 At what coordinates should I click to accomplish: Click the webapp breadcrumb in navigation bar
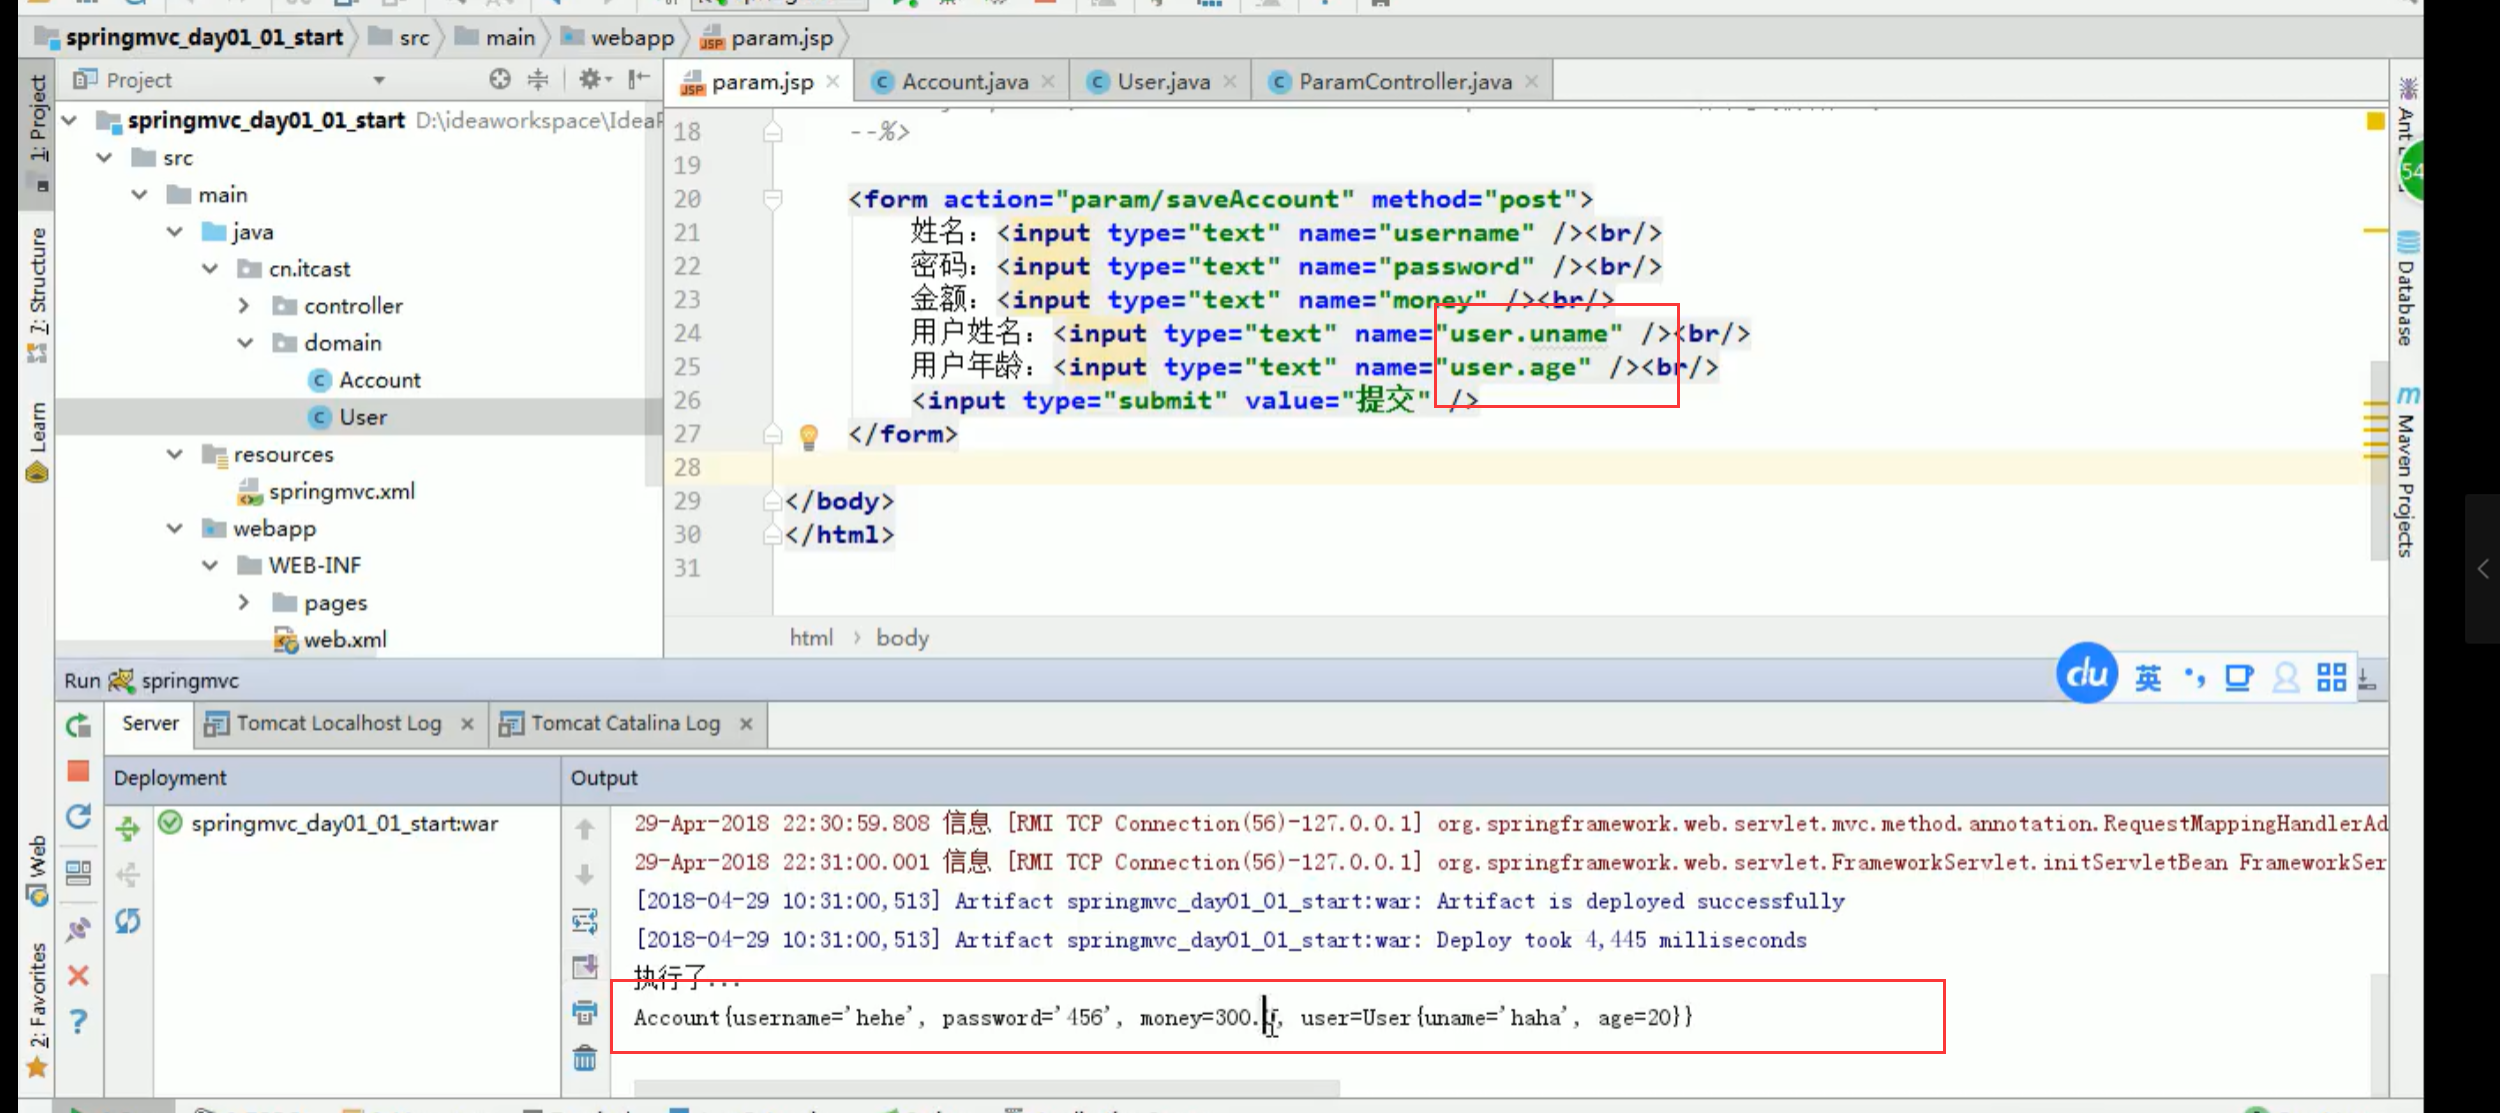tap(632, 38)
